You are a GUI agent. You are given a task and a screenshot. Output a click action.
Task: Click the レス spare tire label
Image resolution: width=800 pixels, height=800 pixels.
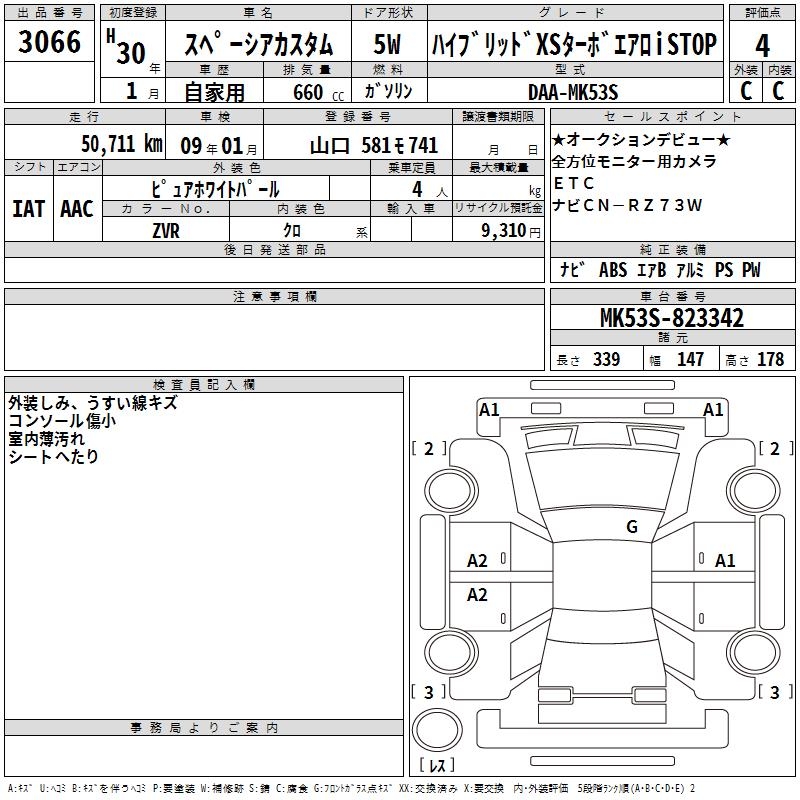pos(437,765)
